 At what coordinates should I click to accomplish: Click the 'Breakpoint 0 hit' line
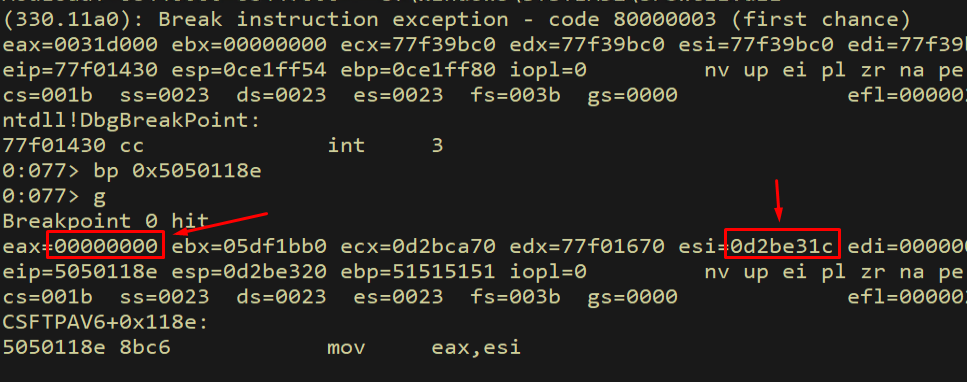106,221
